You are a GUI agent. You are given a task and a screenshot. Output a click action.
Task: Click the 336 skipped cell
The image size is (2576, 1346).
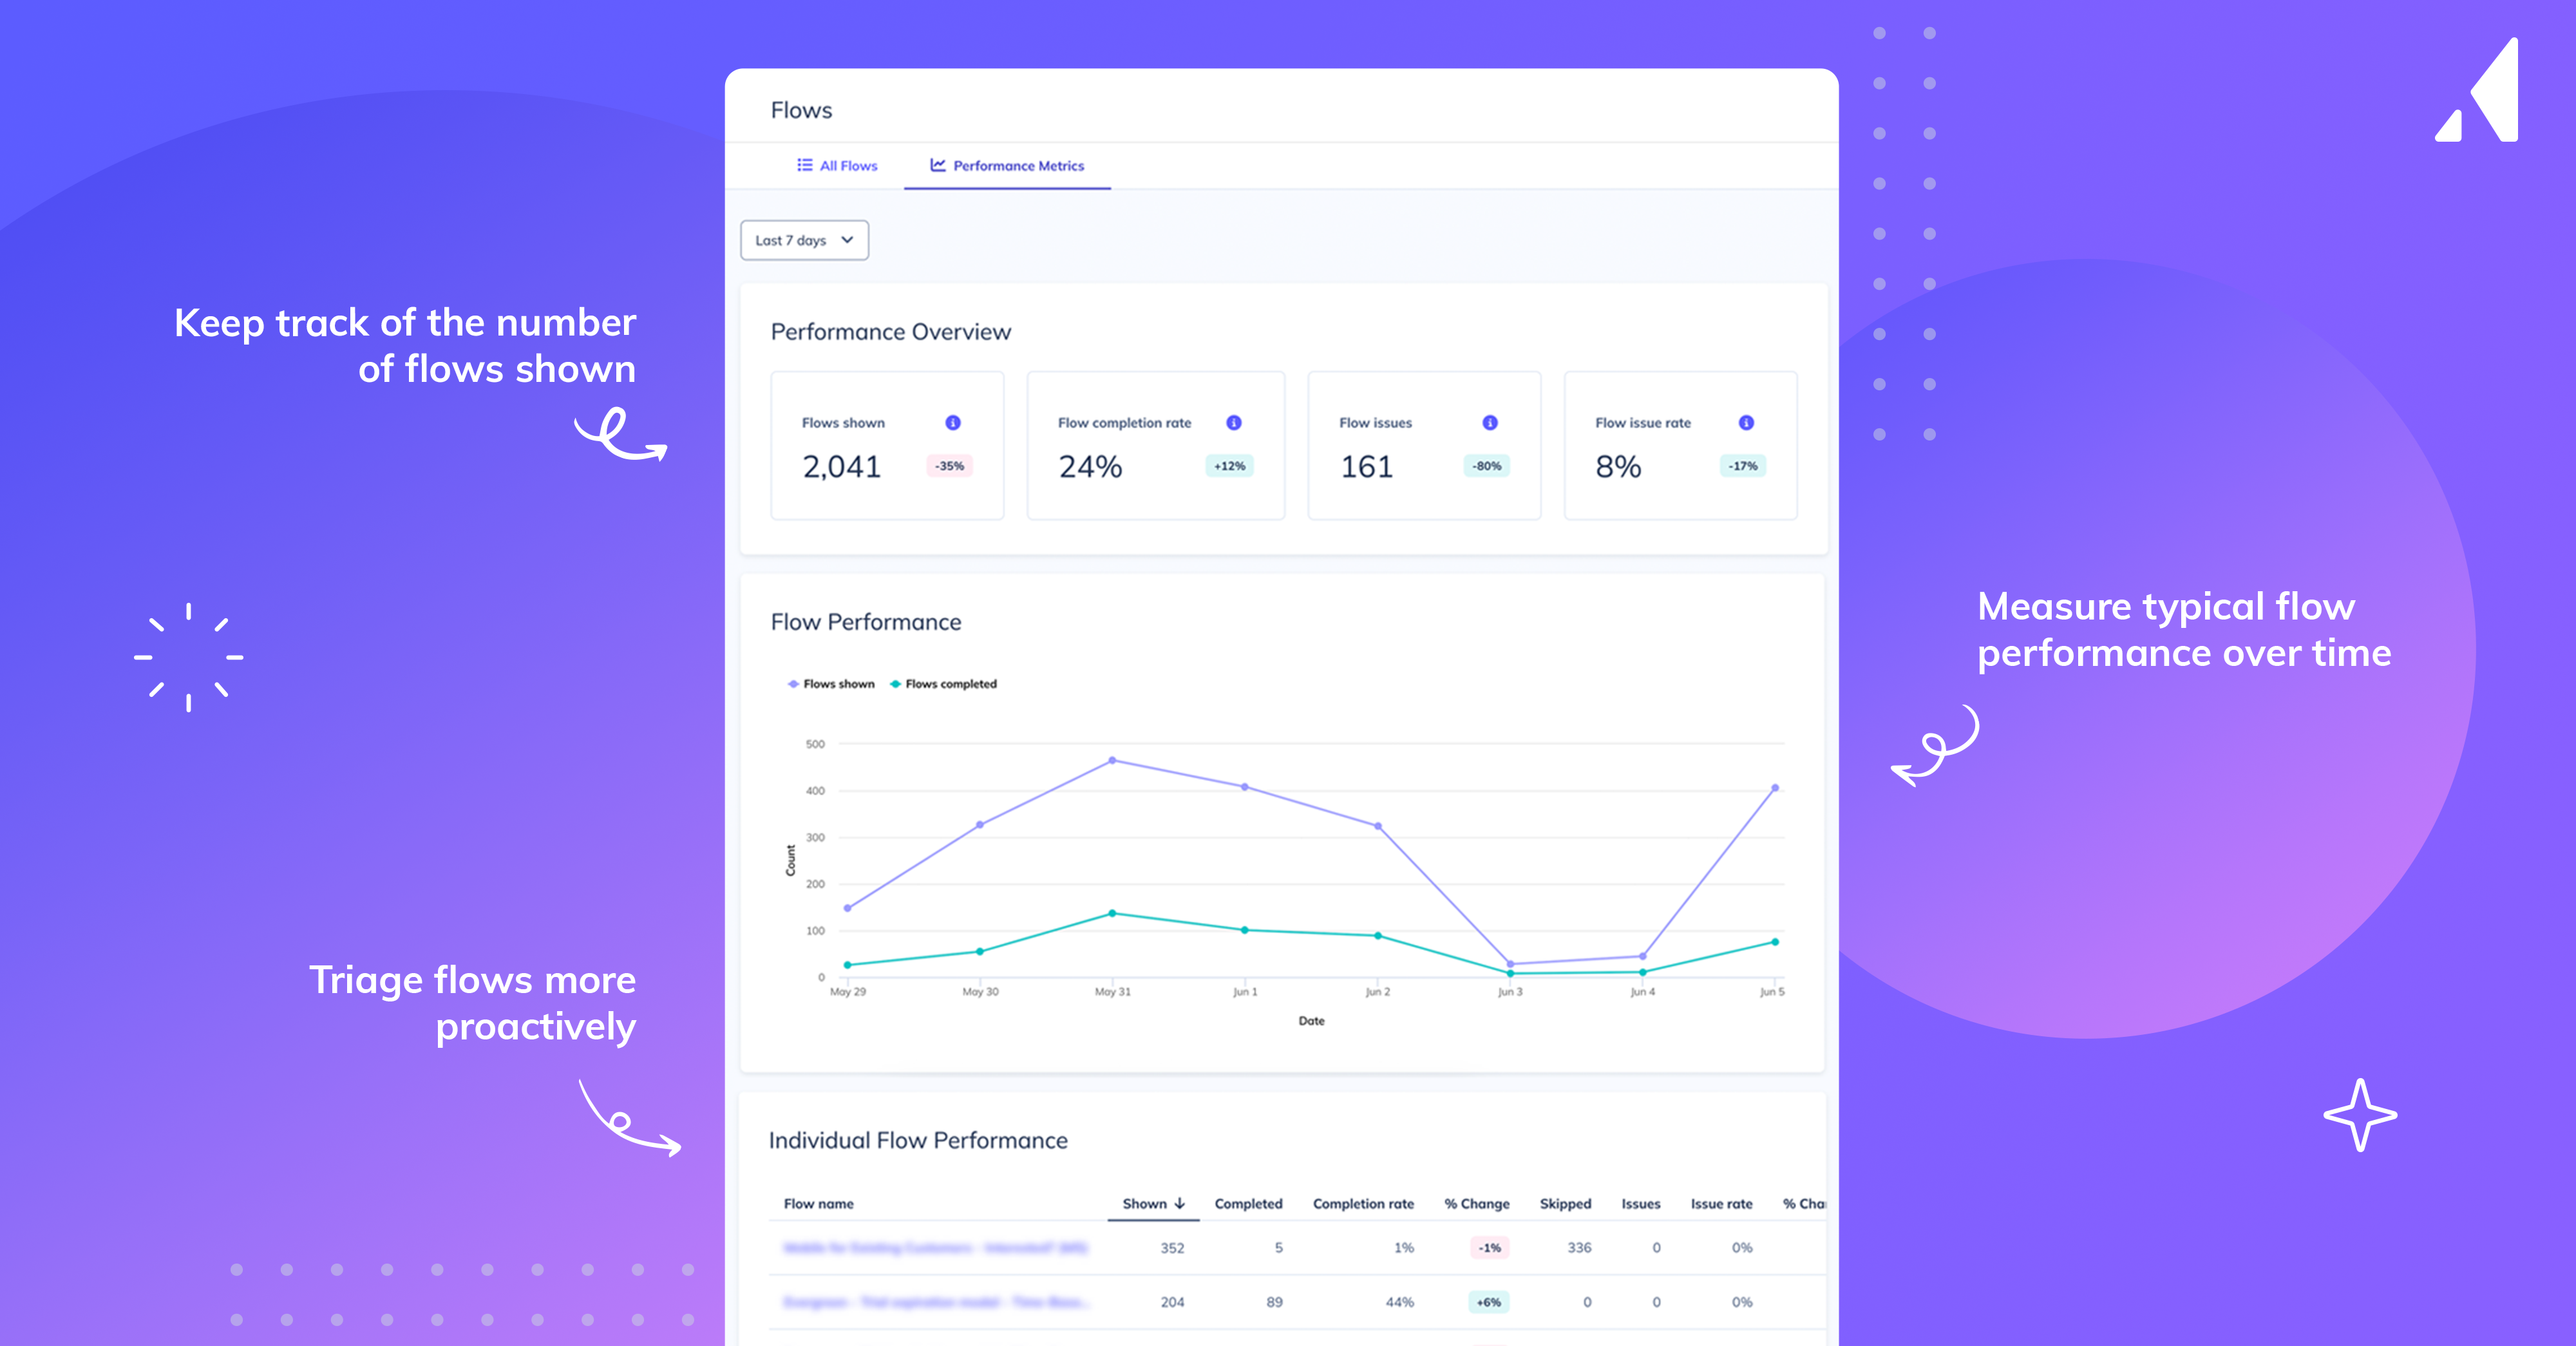(x=1579, y=1248)
